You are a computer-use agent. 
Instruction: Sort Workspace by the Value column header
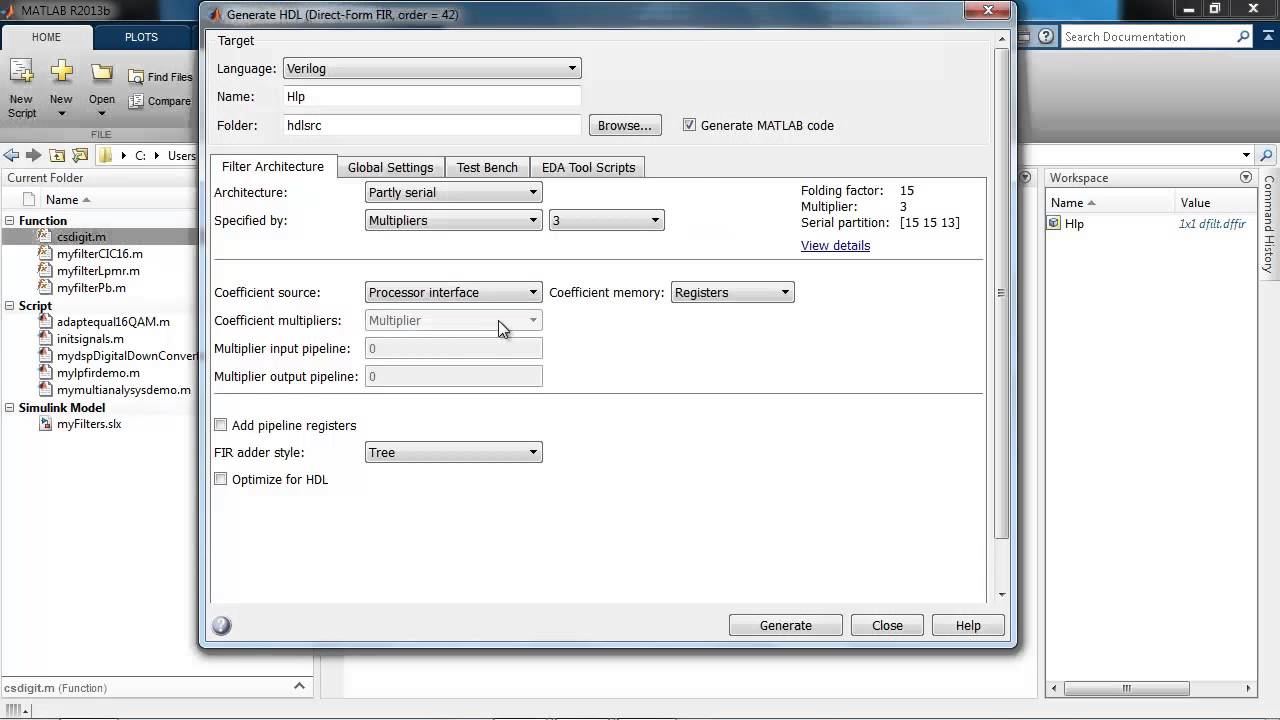click(1217, 202)
